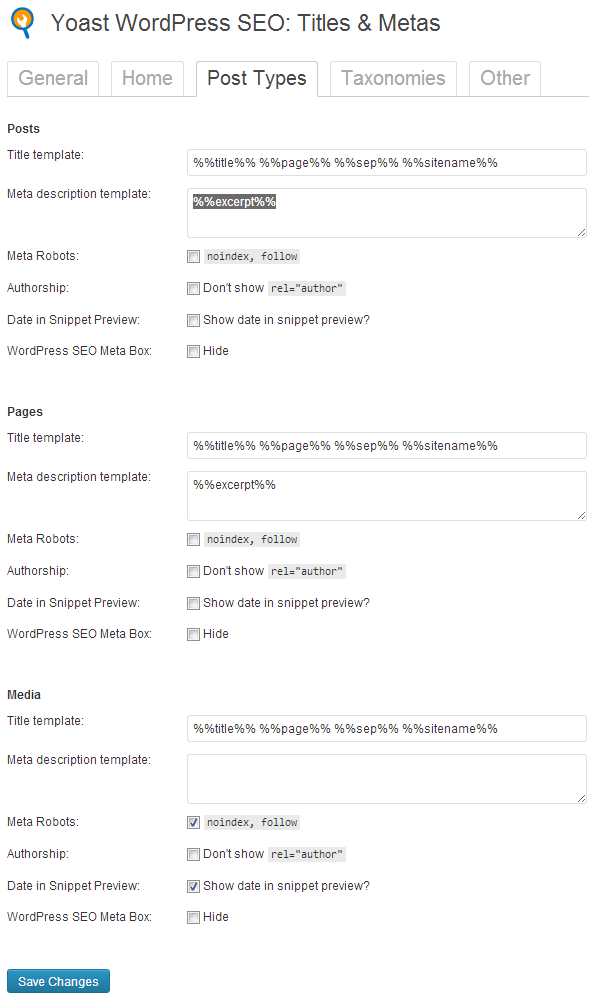Click the Posts 'Meta Robots:' label
Screen dimensions: 589x998
coord(43,256)
